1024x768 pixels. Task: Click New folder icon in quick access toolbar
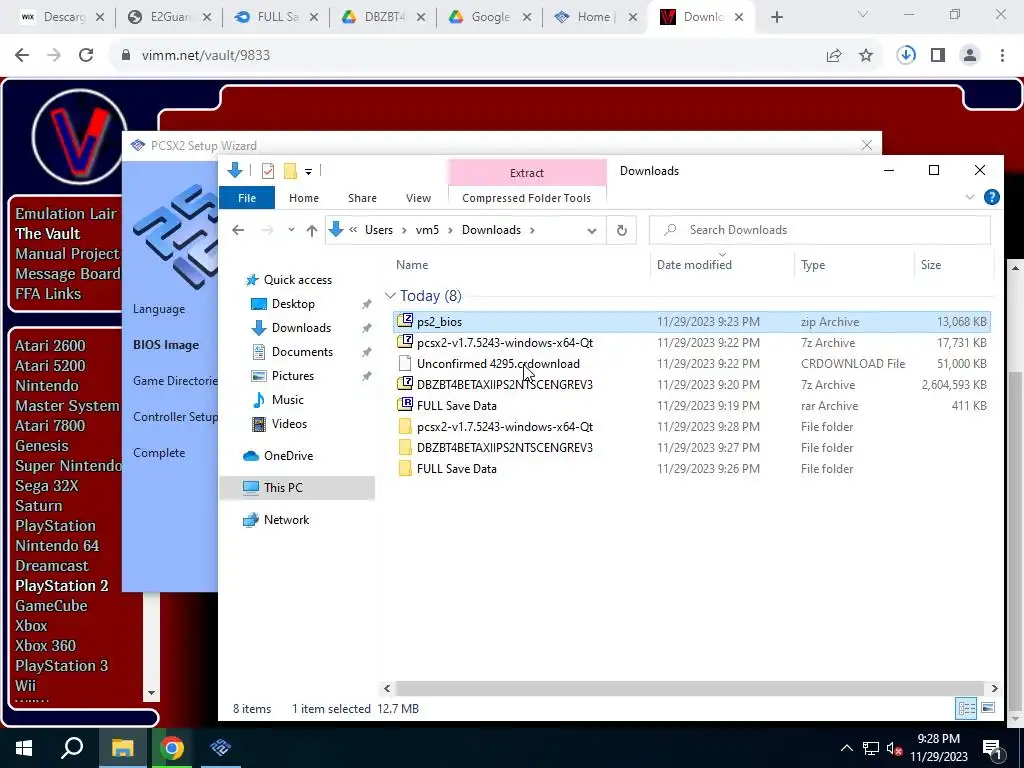point(290,171)
